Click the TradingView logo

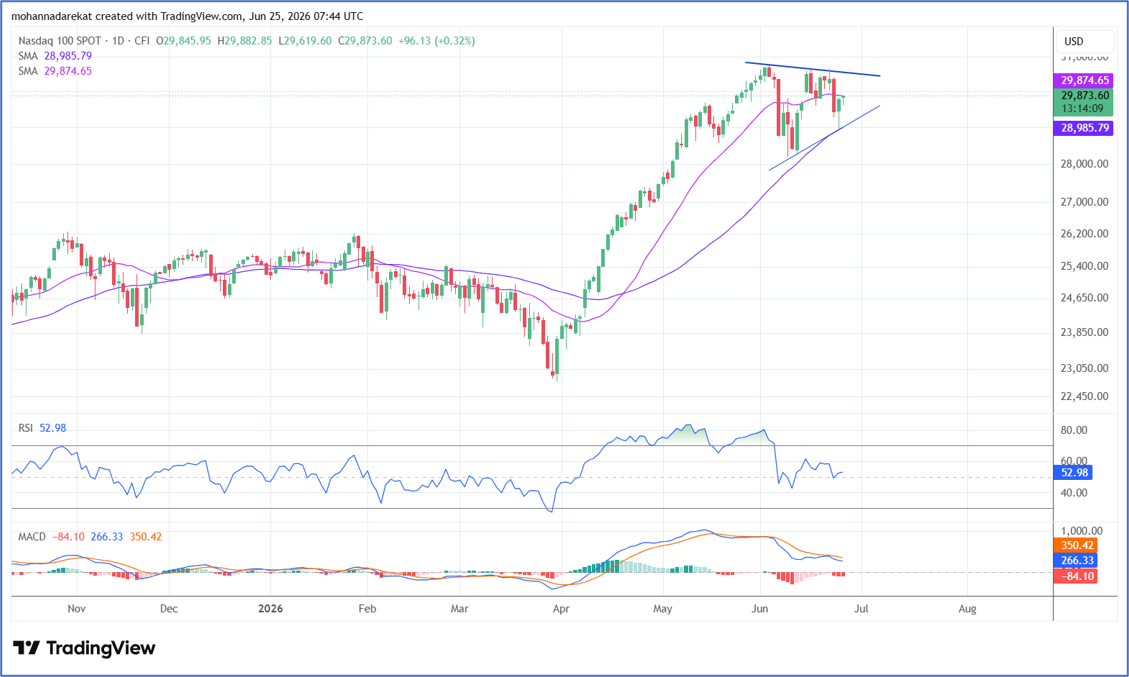(x=84, y=648)
